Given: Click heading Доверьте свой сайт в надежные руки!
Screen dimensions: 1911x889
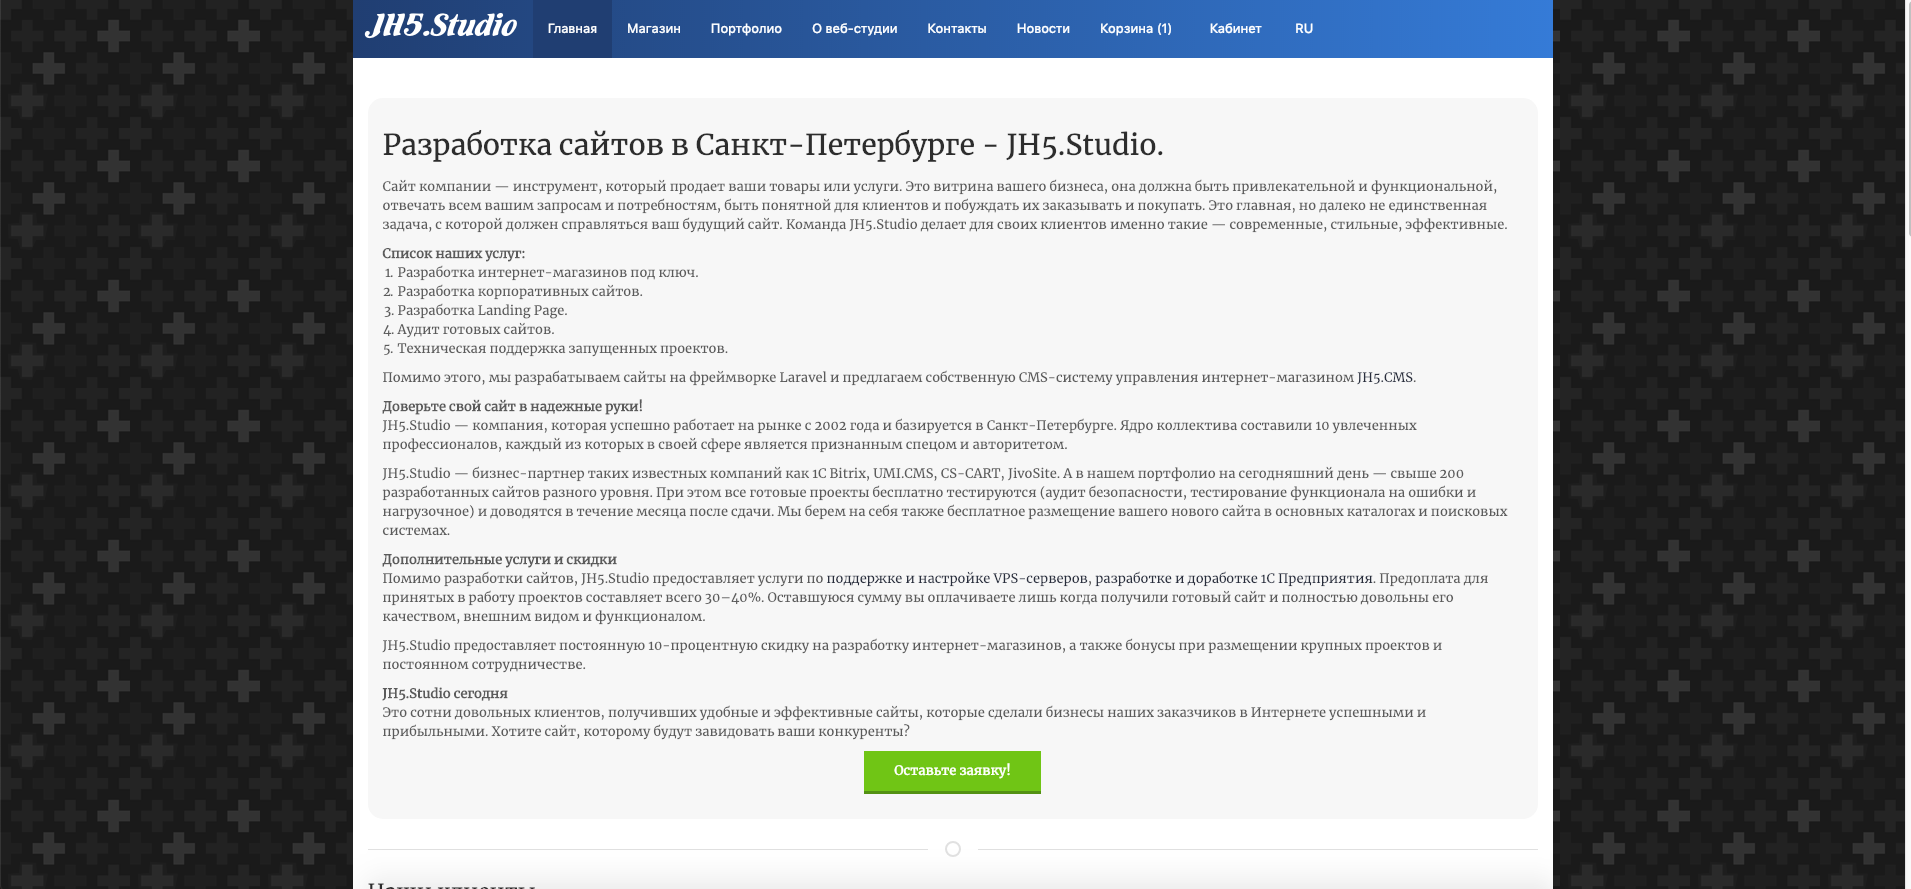Looking at the screenshot, I should [x=512, y=407].
